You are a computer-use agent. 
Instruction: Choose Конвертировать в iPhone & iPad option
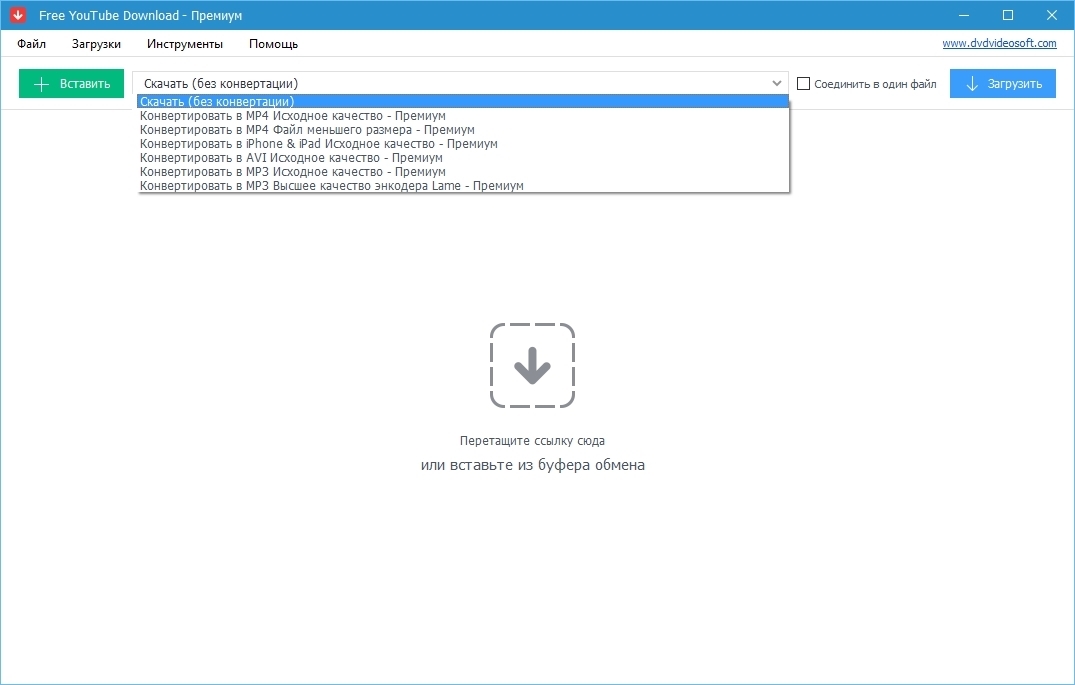tap(463, 143)
